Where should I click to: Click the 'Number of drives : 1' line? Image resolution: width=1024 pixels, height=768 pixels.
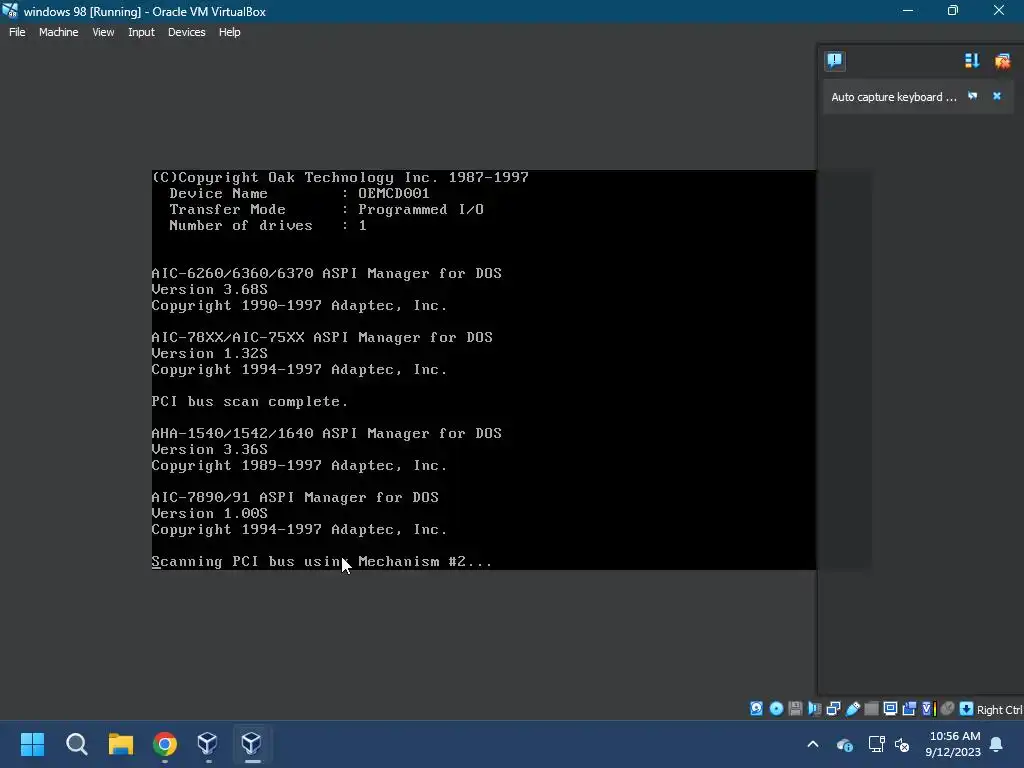[268, 225]
